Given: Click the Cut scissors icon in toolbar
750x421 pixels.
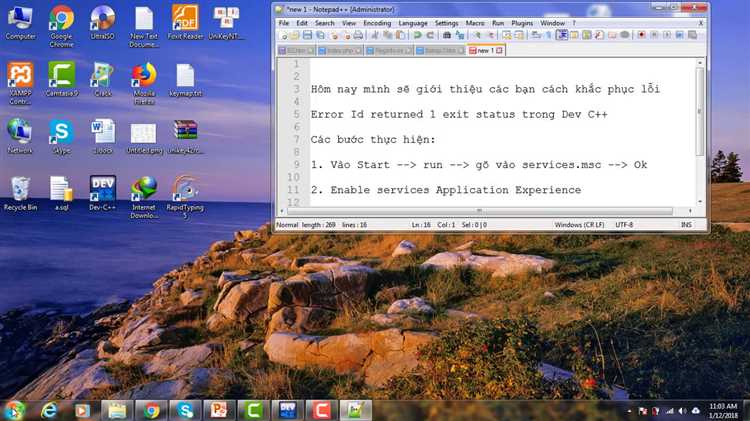Looking at the screenshot, I should (x=375, y=35).
